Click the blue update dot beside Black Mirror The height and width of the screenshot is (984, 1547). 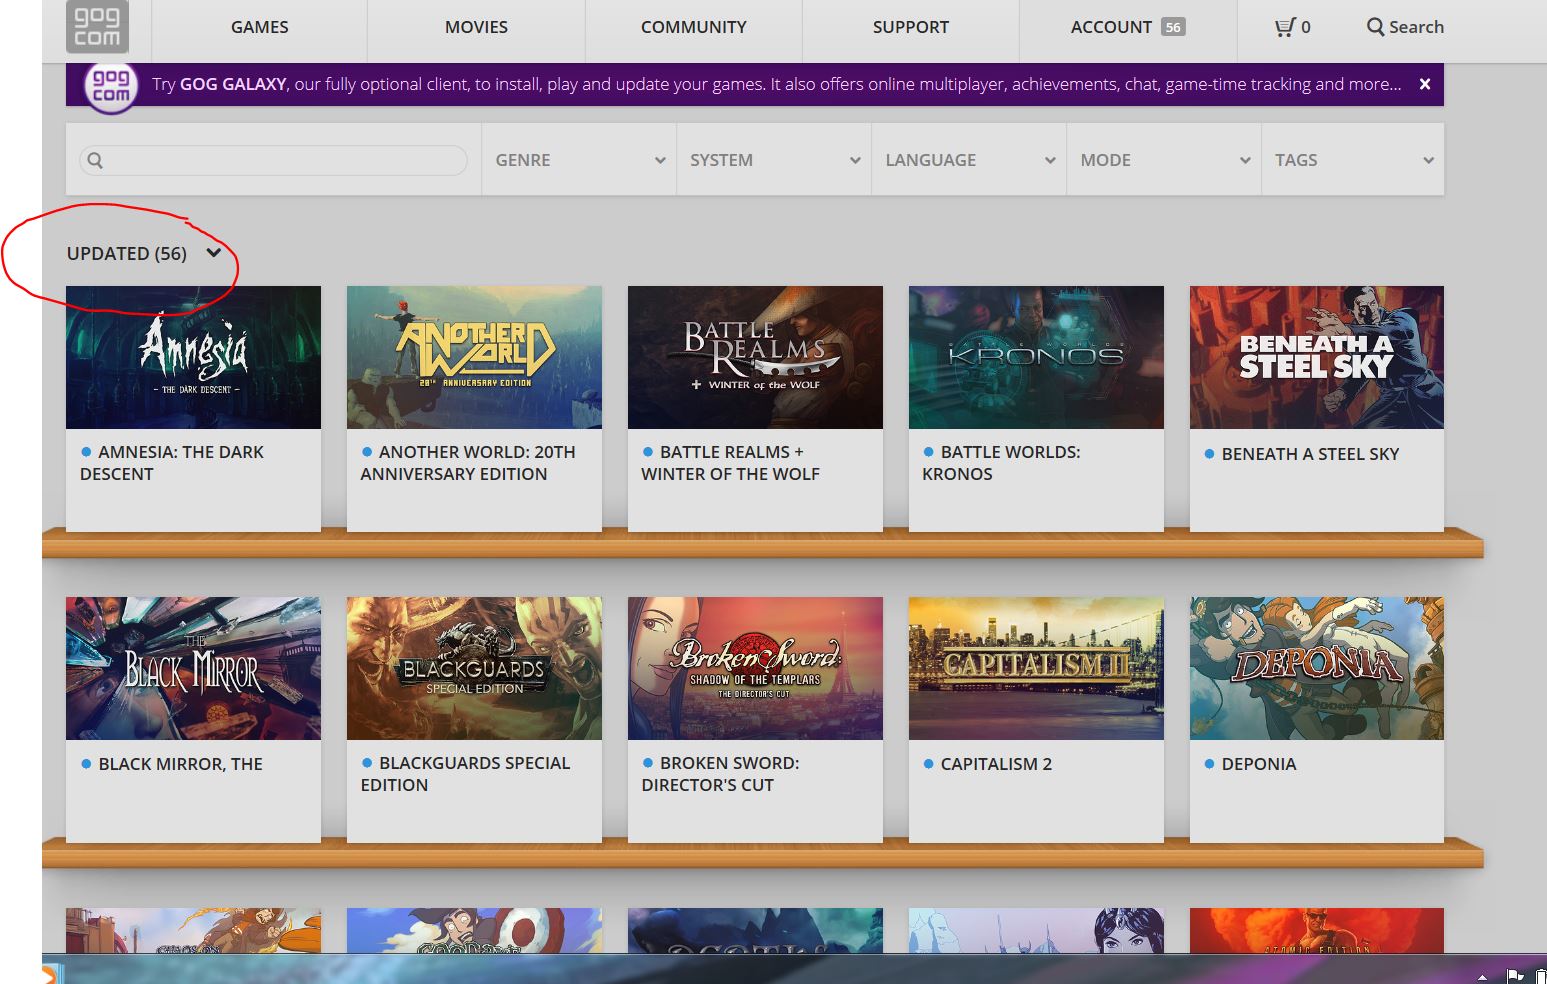86,764
